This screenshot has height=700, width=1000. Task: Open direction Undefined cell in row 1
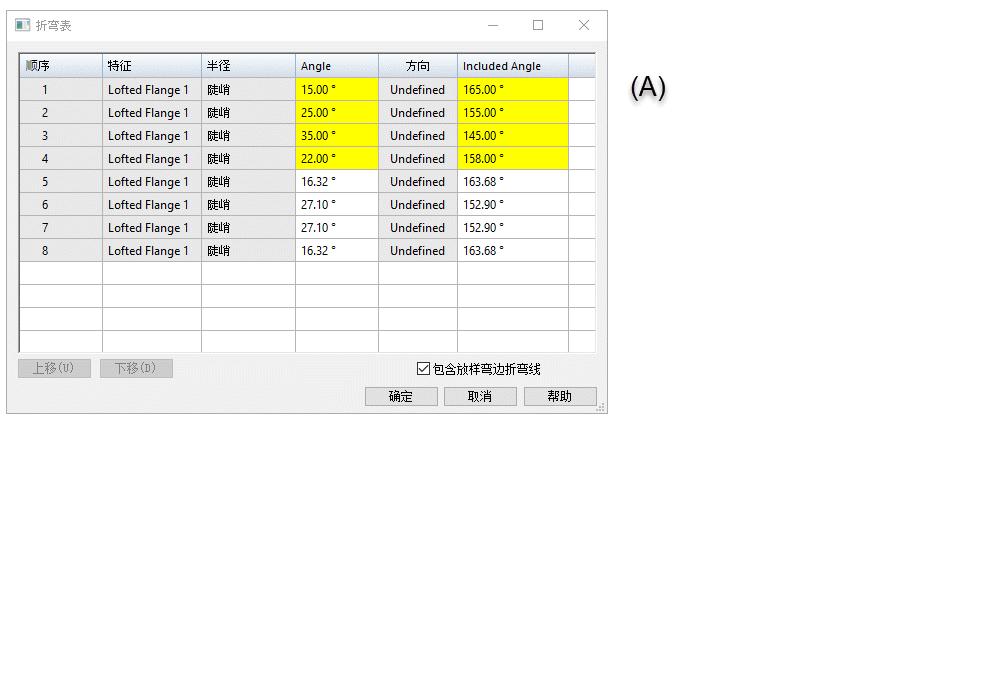tap(417, 90)
